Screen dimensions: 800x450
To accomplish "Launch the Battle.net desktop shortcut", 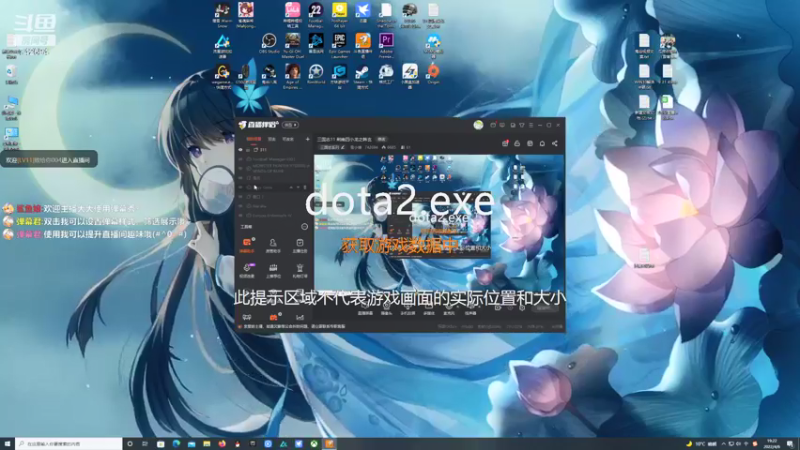I will (x=316, y=44).
